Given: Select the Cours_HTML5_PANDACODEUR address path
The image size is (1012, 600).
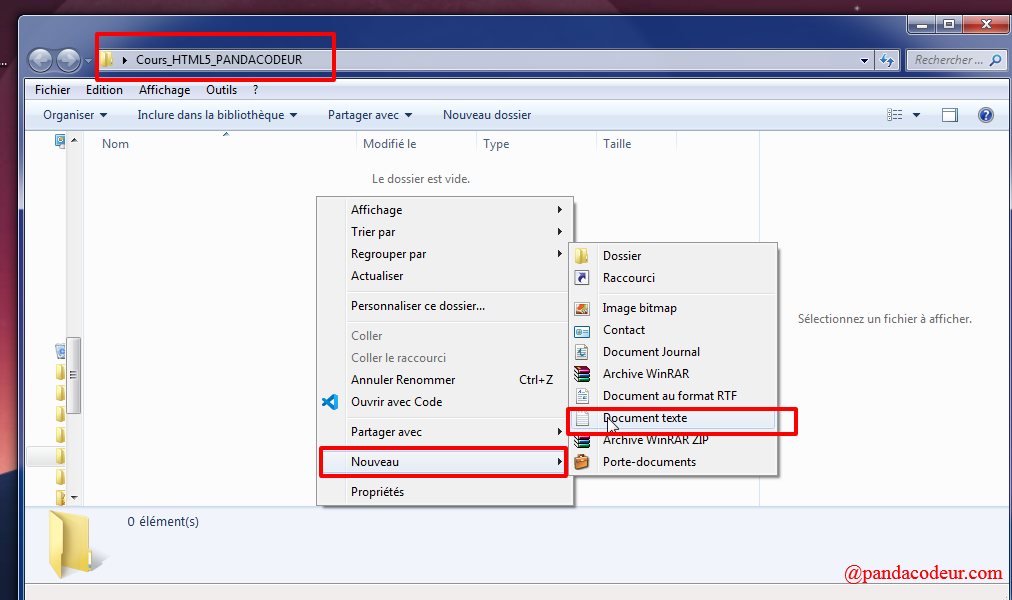Looking at the screenshot, I should click(x=219, y=59).
